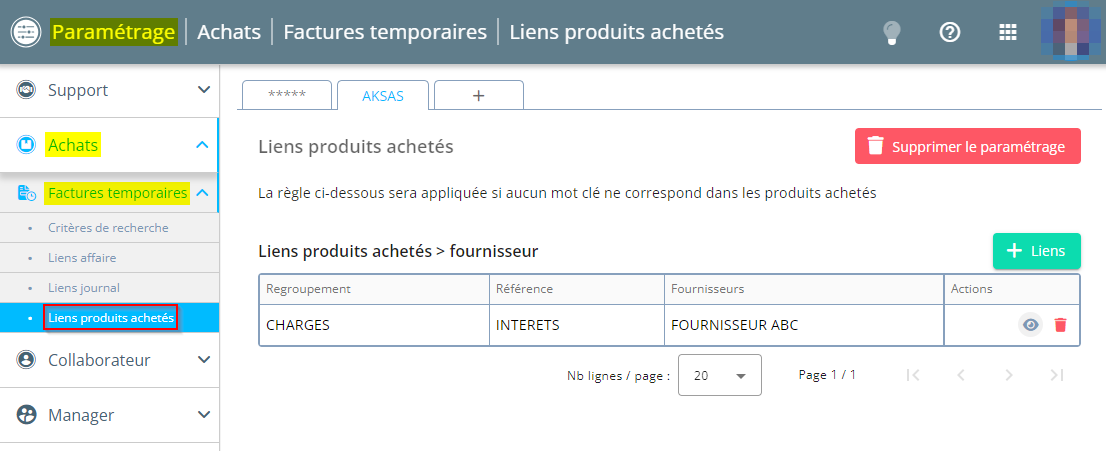The width and height of the screenshot is (1106, 451).
Task: Expand the Manager menu chevron
Action: click(204, 414)
